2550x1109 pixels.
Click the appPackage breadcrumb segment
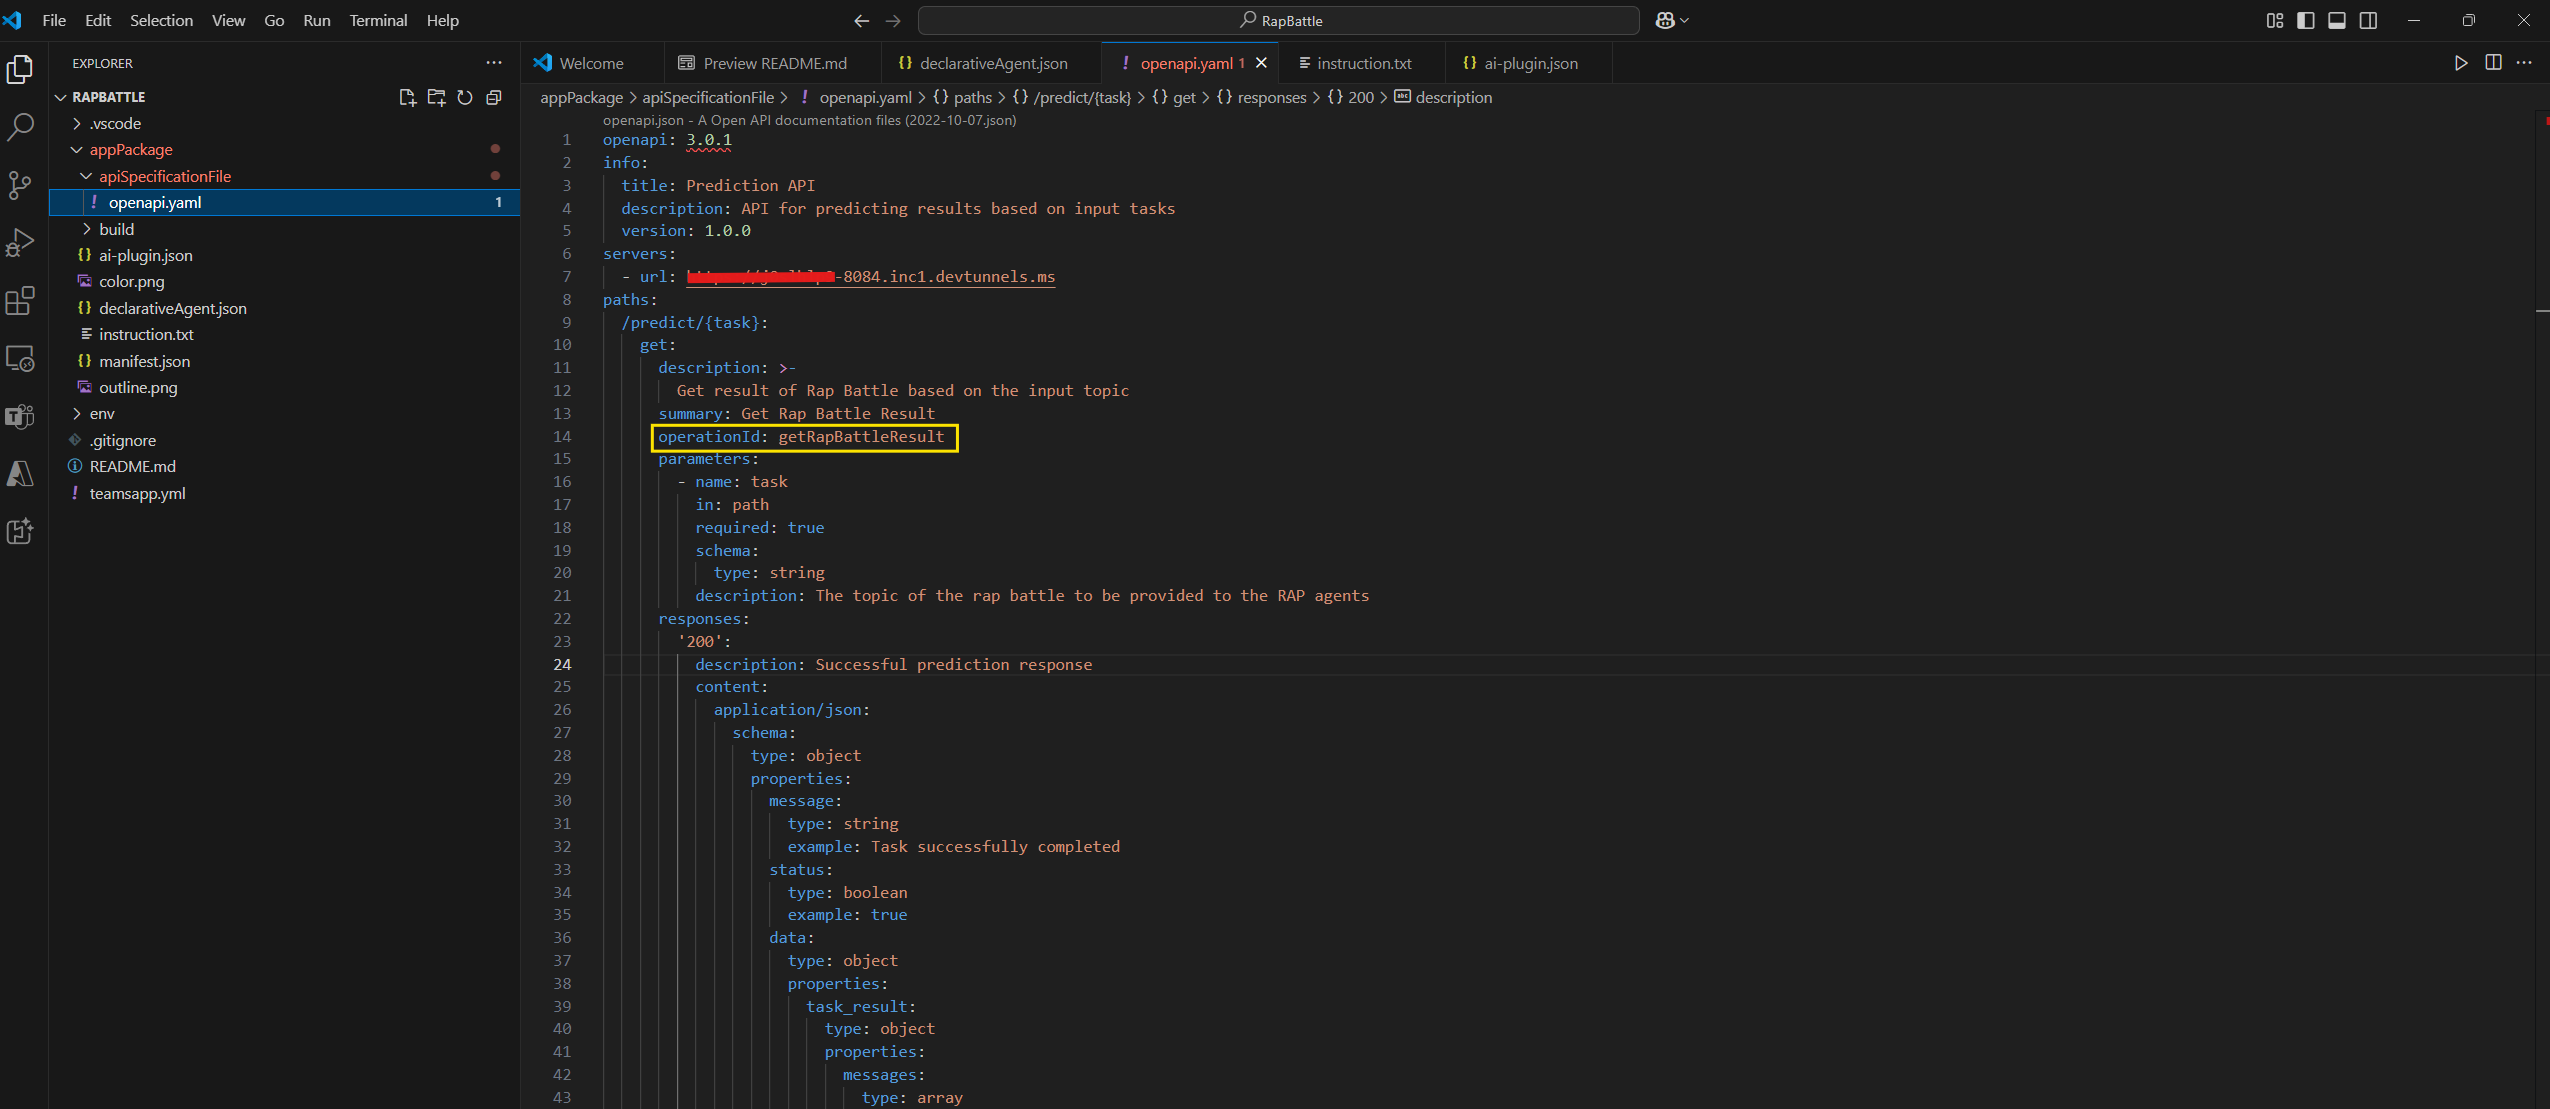[x=581, y=97]
